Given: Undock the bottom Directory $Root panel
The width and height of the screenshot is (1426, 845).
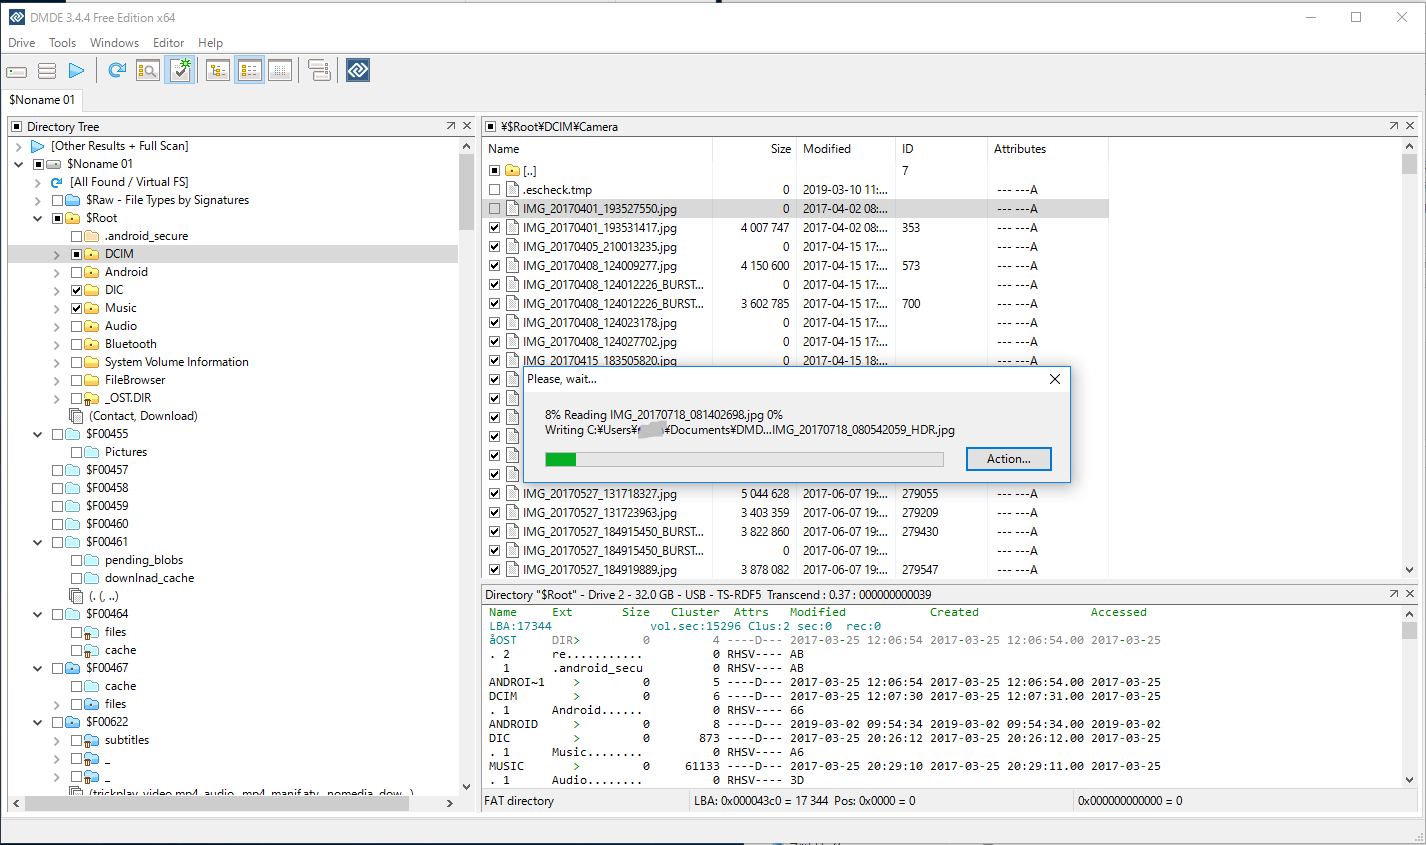Looking at the screenshot, I should coord(1394,594).
